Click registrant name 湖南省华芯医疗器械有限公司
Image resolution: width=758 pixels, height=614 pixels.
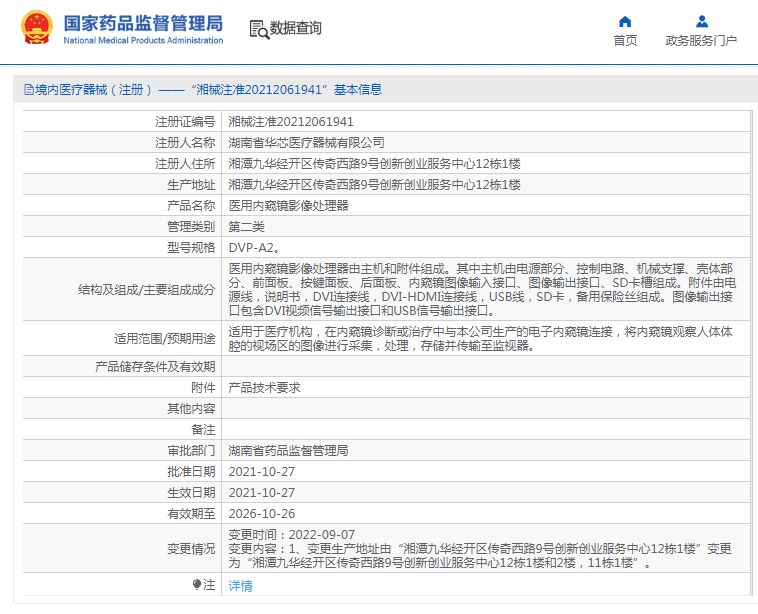tap(306, 143)
